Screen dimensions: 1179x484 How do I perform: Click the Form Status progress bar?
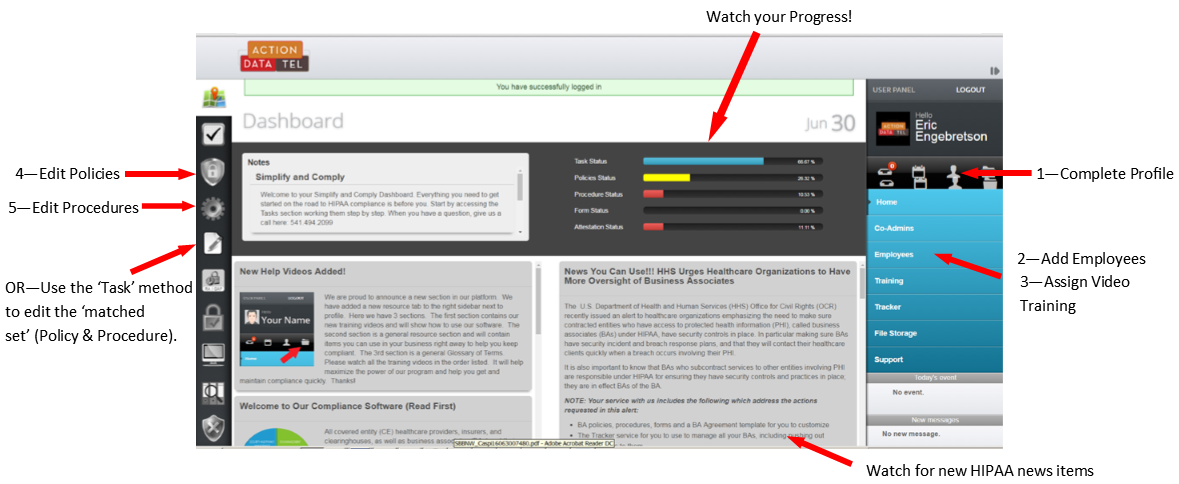point(733,210)
